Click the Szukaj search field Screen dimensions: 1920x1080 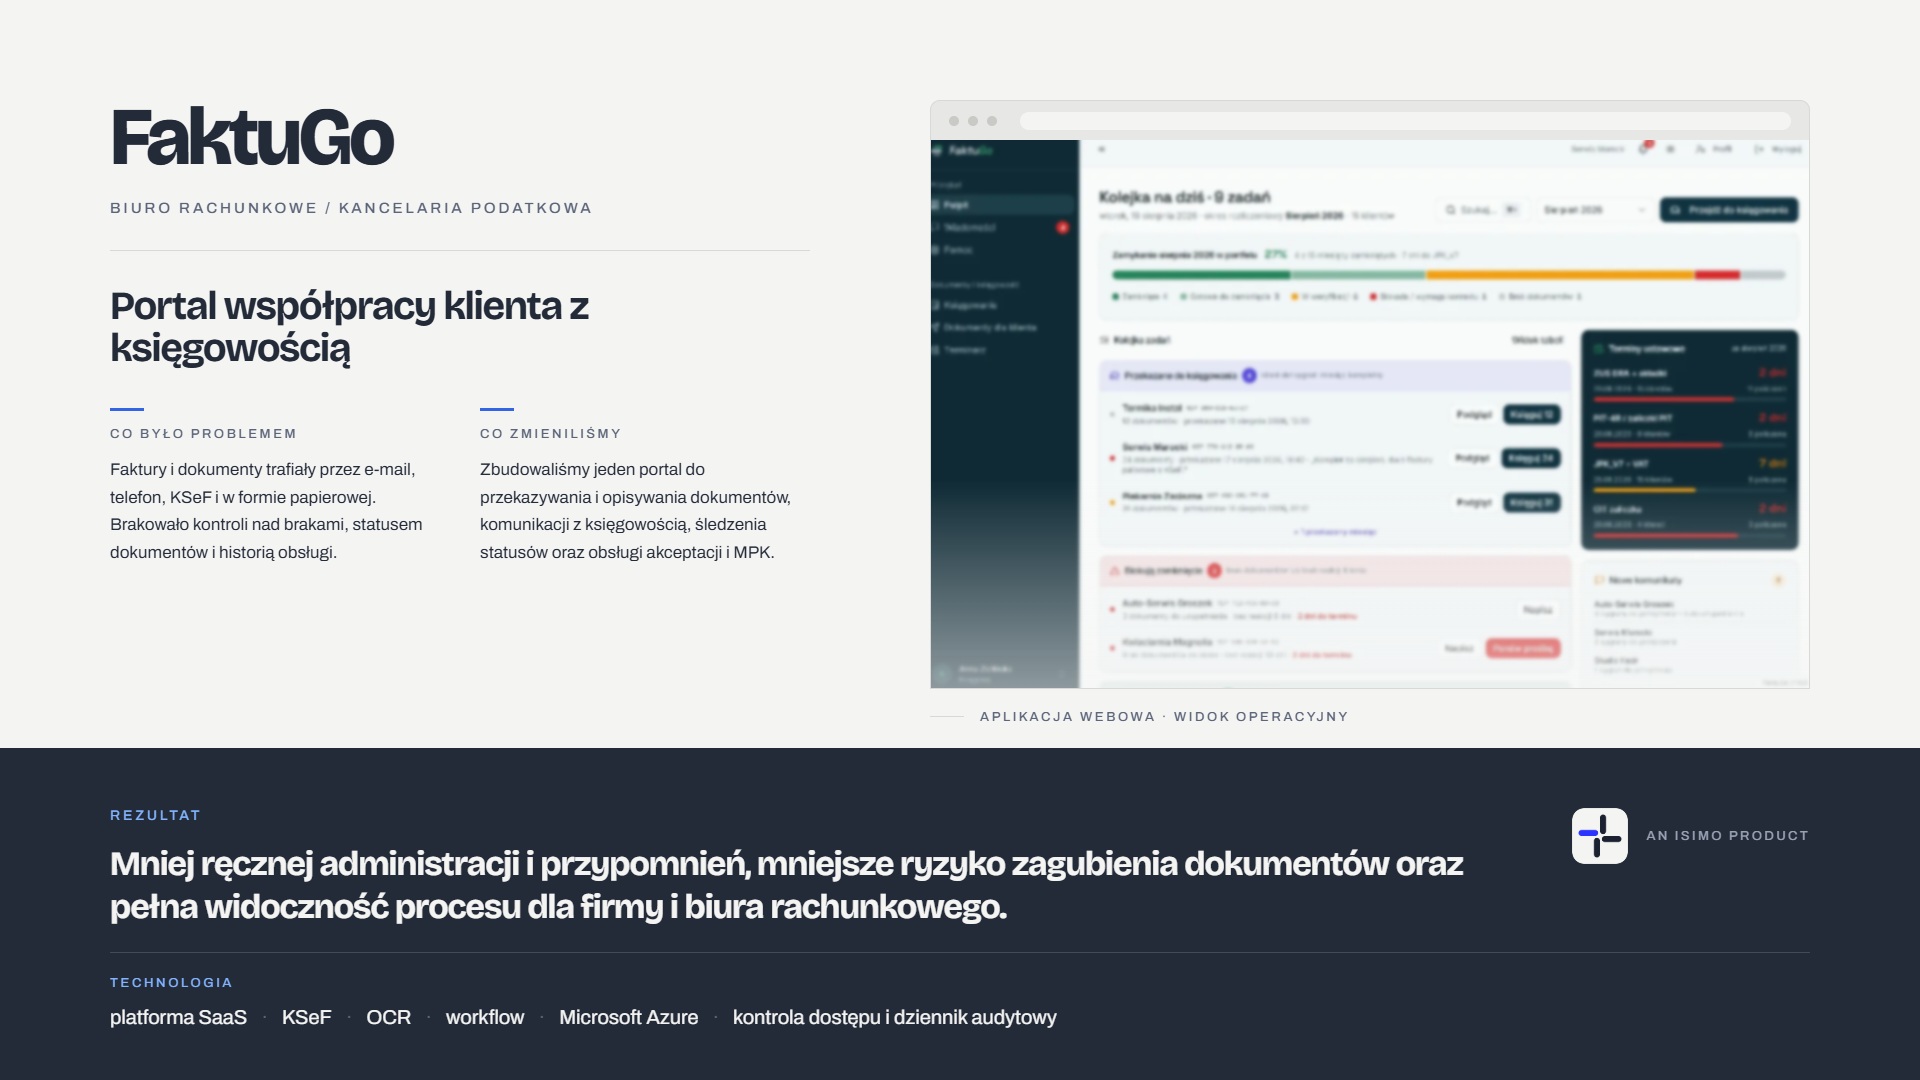tap(1481, 210)
